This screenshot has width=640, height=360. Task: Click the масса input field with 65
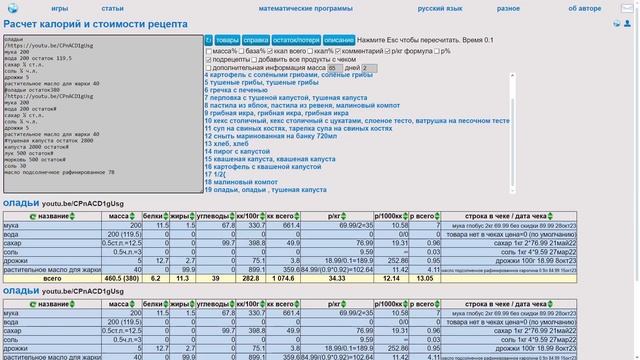(x=335, y=68)
